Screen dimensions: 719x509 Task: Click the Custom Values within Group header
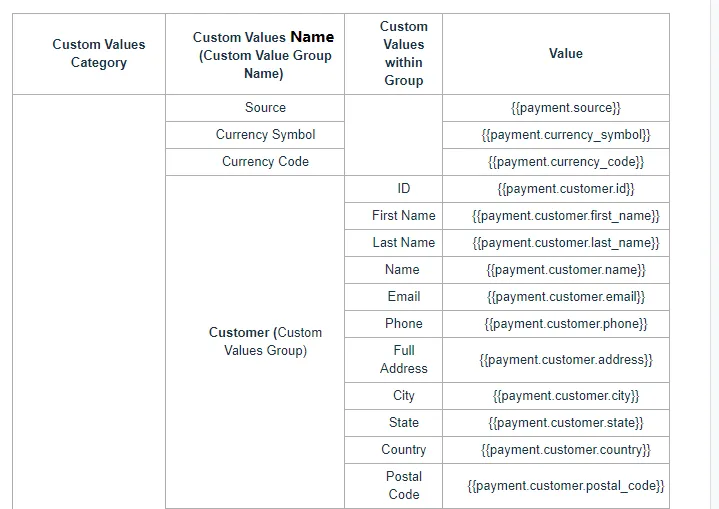pyautogui.click(x=403, y=53)
